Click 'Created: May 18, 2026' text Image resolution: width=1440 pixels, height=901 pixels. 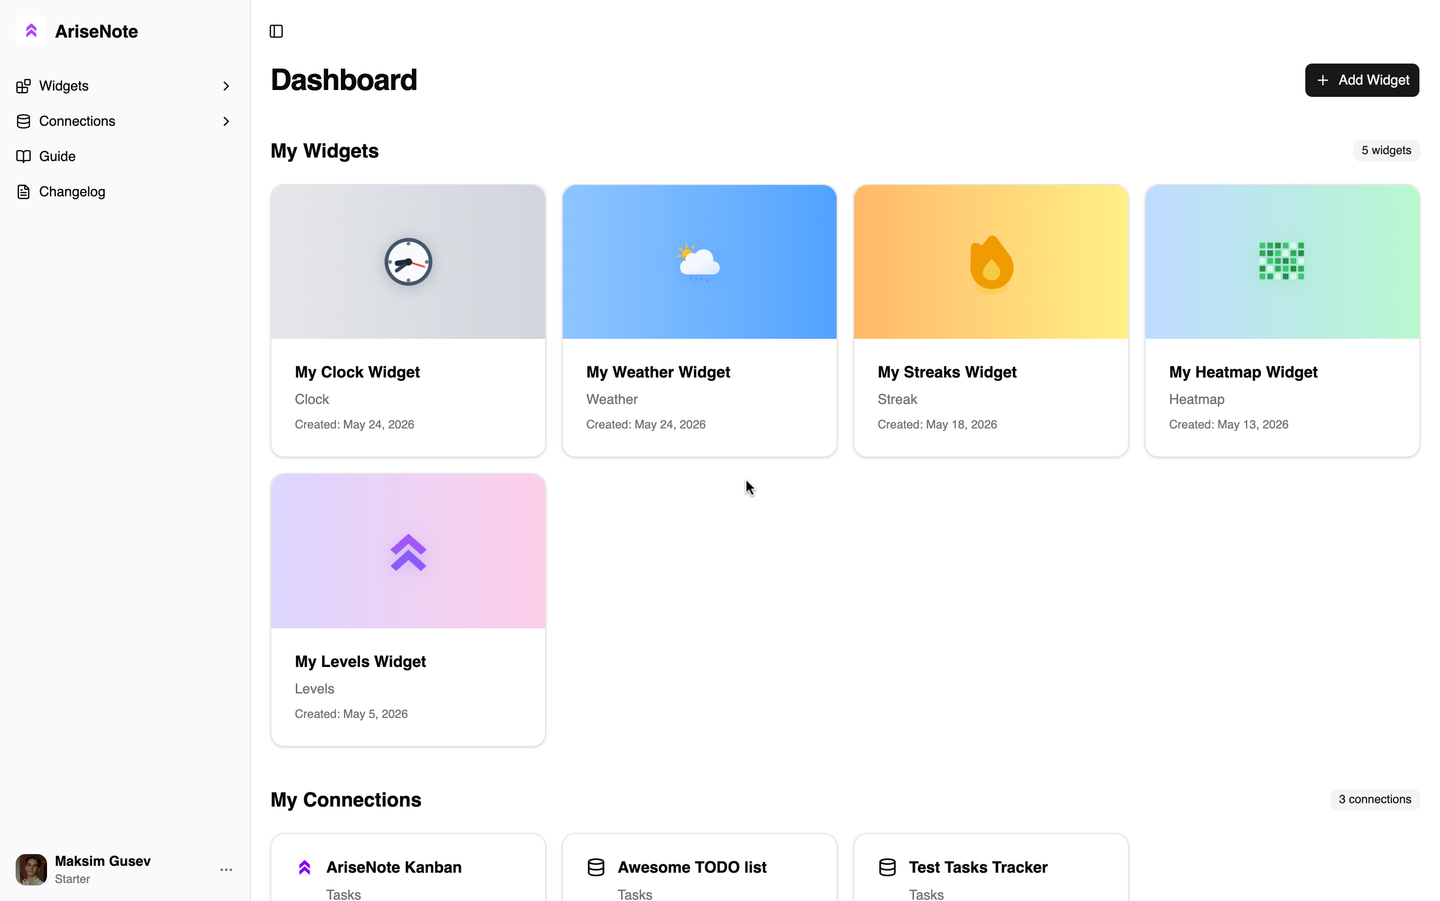click(937, 425)
